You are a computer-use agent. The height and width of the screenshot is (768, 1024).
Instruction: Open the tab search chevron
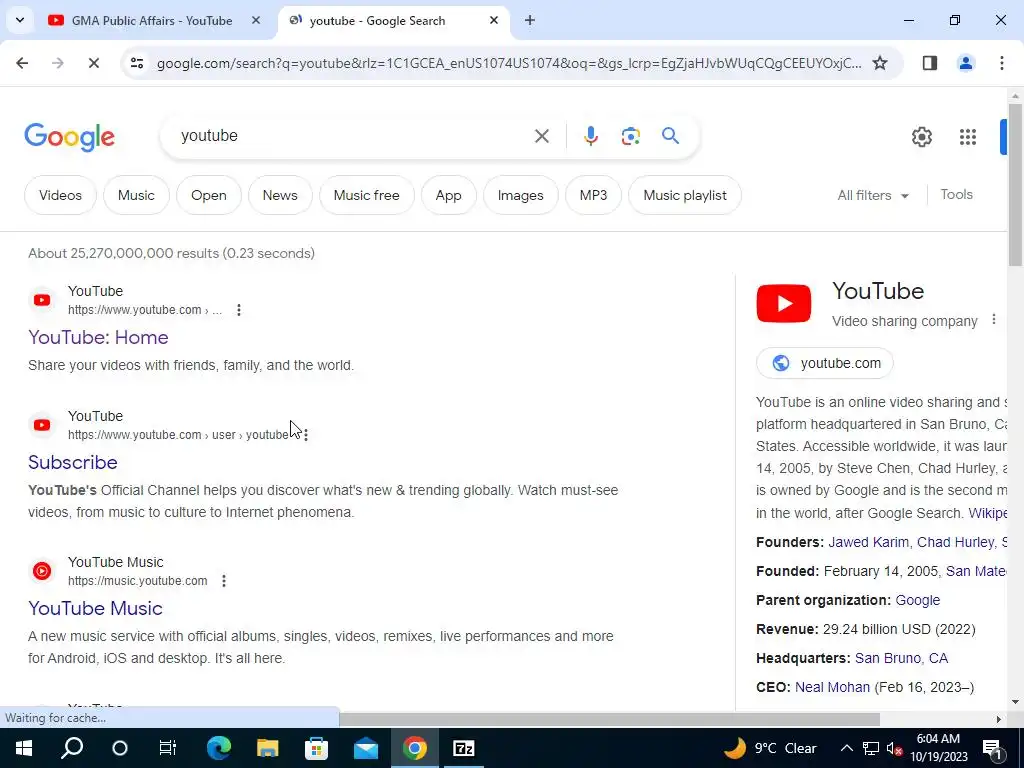point(20,20)
